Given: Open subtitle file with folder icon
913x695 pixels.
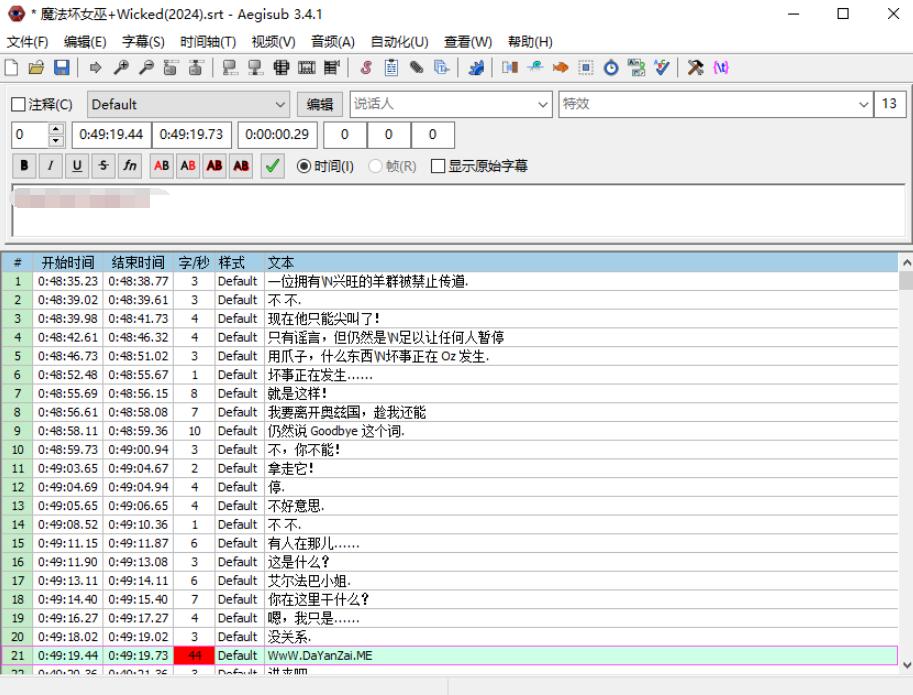Looking at the screenshot, I should [36, 68].
